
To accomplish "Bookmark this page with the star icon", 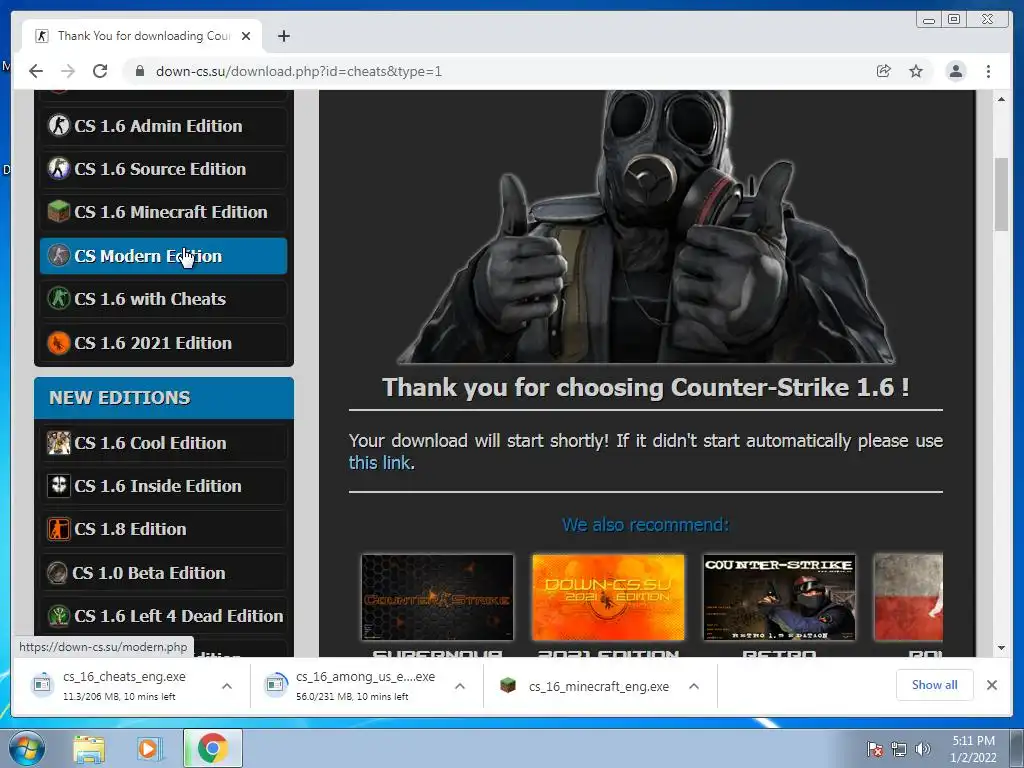I will point(916,71).
